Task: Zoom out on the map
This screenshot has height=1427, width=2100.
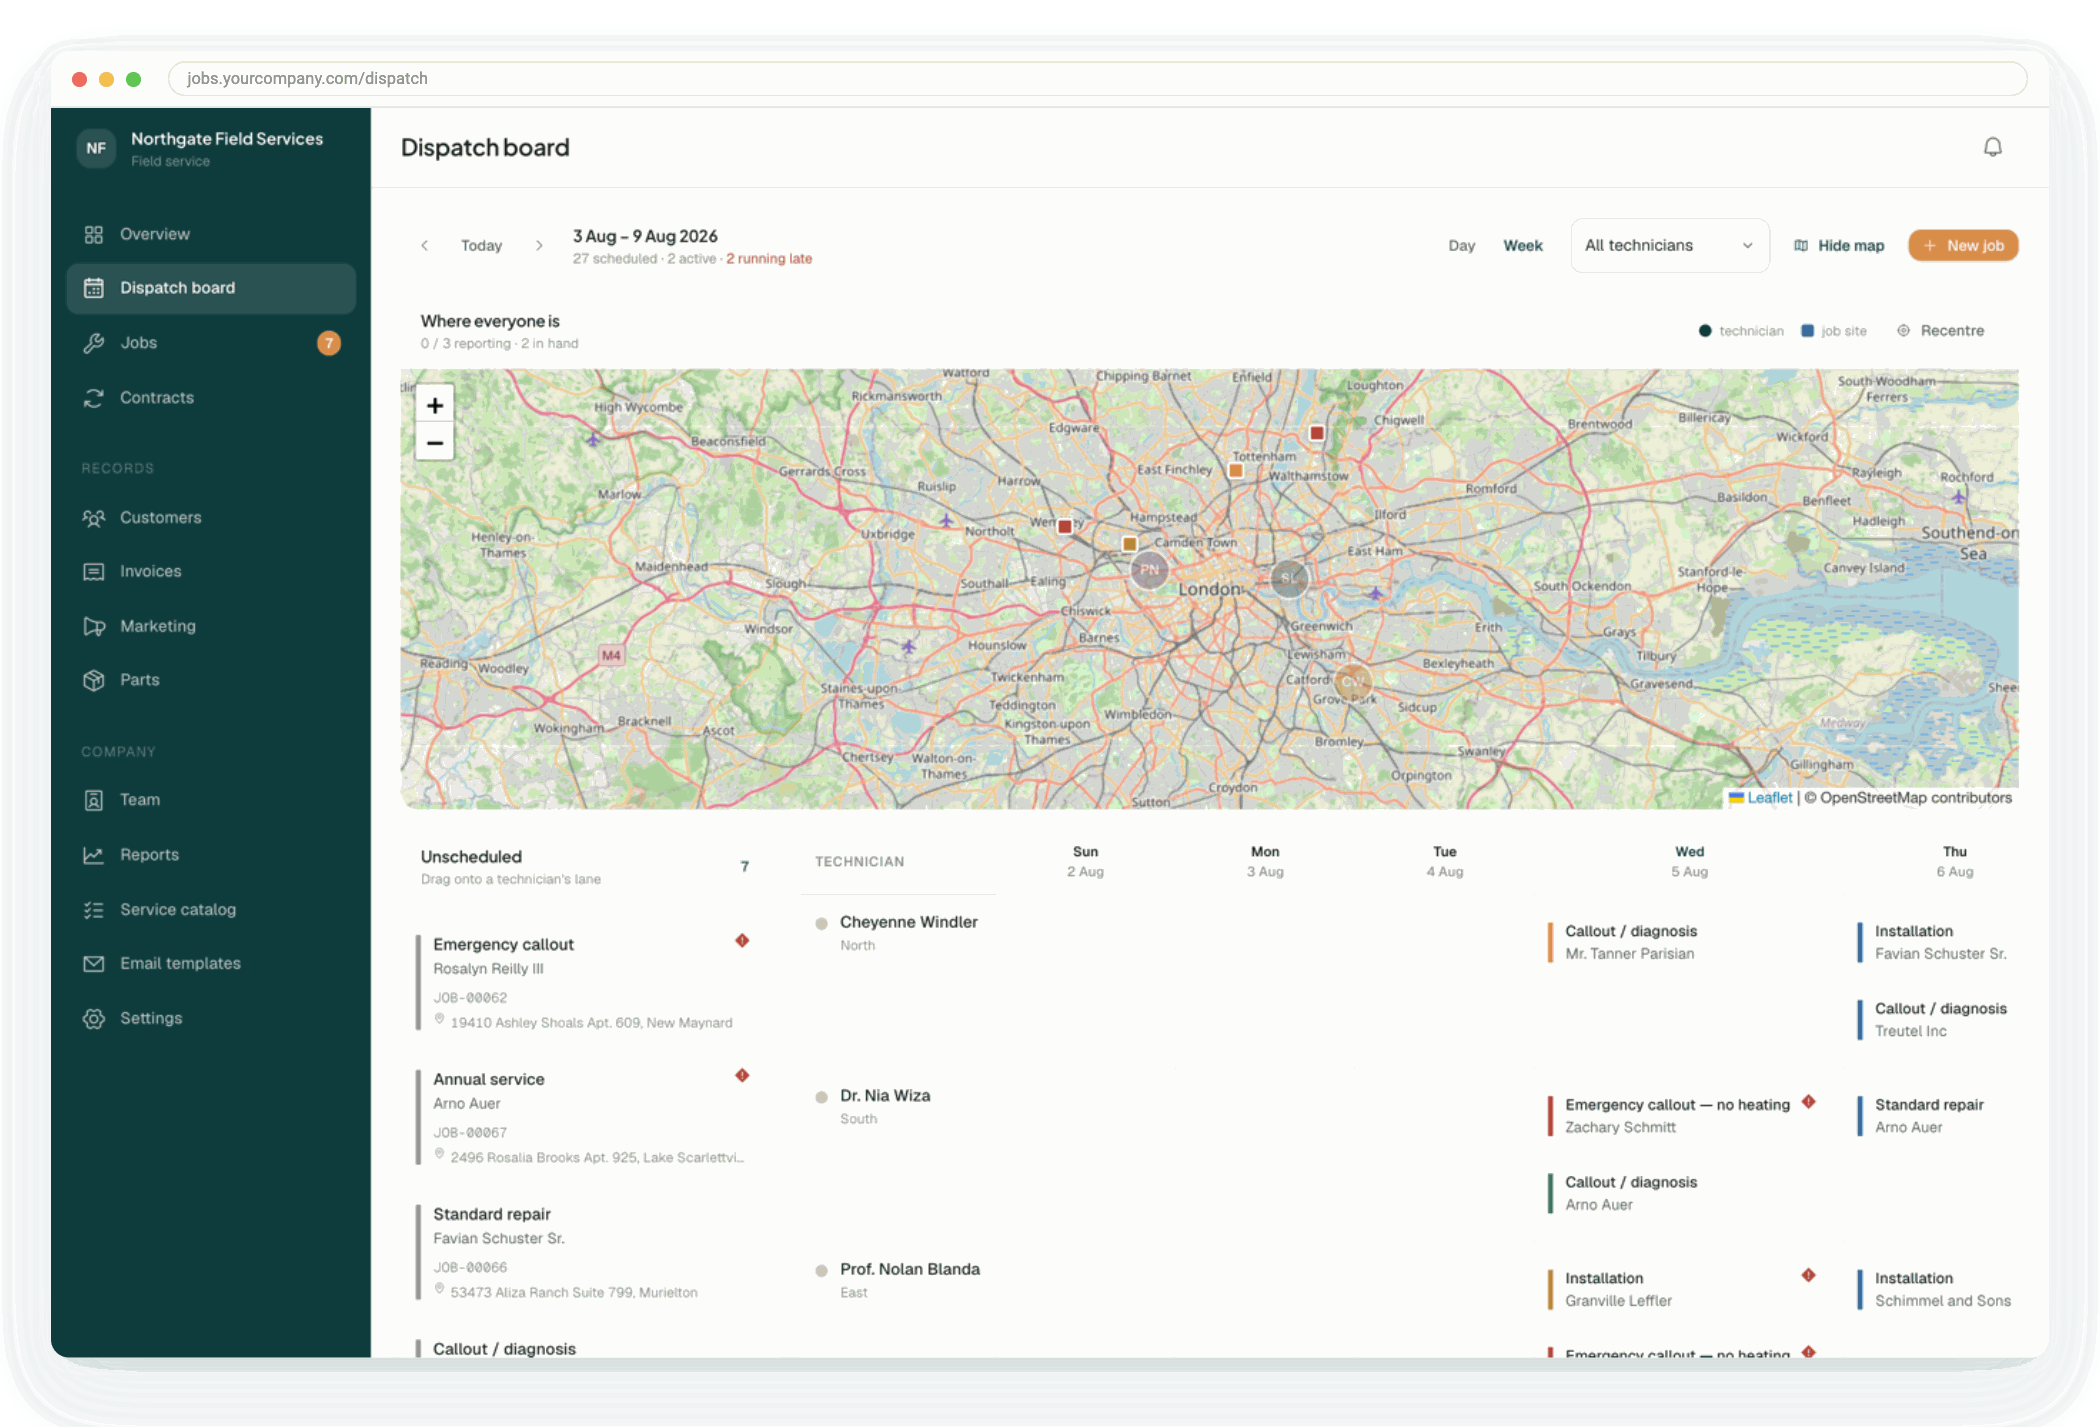Action: (435, 442)
